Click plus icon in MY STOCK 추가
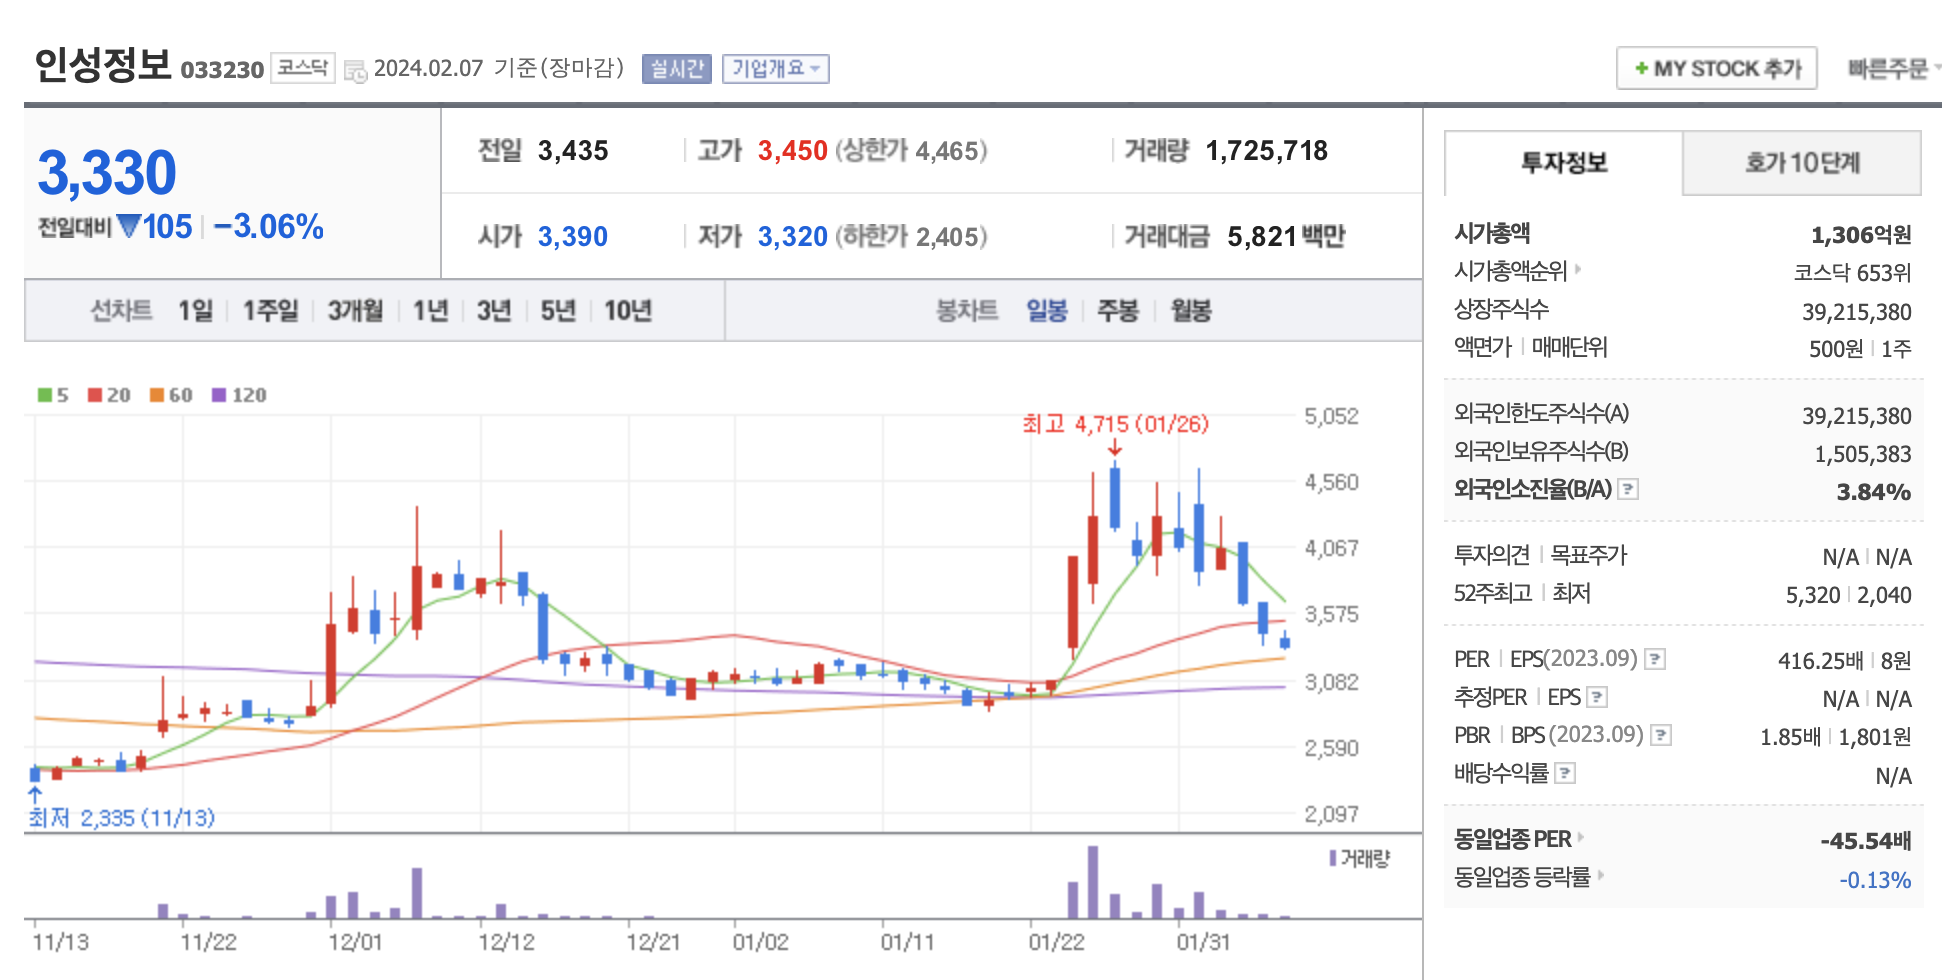1942x980 pixels. tap(1641, 68)
